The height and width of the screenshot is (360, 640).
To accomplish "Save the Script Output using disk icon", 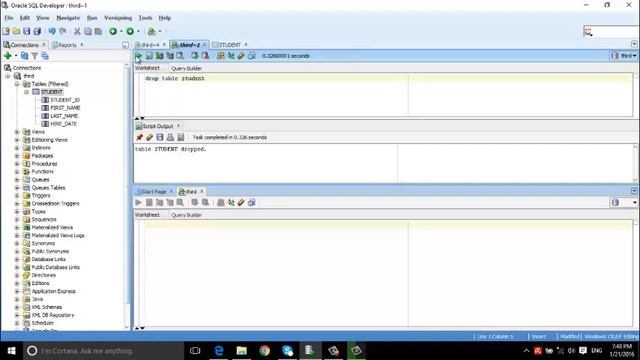I will click(x=160, y=138).
